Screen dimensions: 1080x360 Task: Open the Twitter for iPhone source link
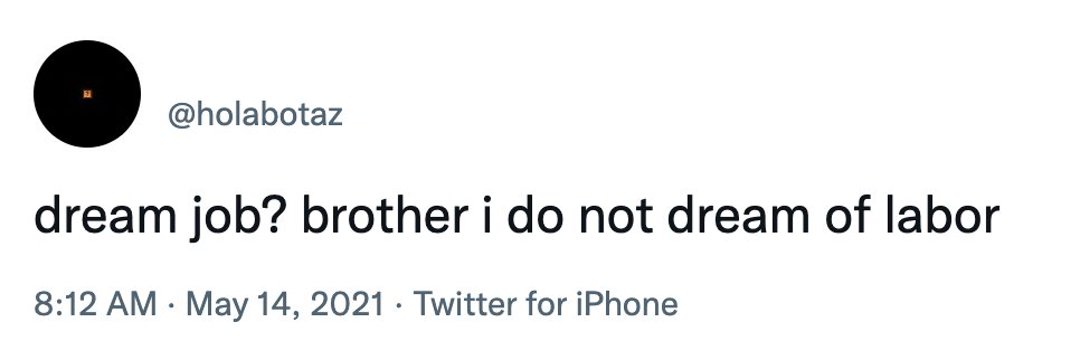click(546, 304)
